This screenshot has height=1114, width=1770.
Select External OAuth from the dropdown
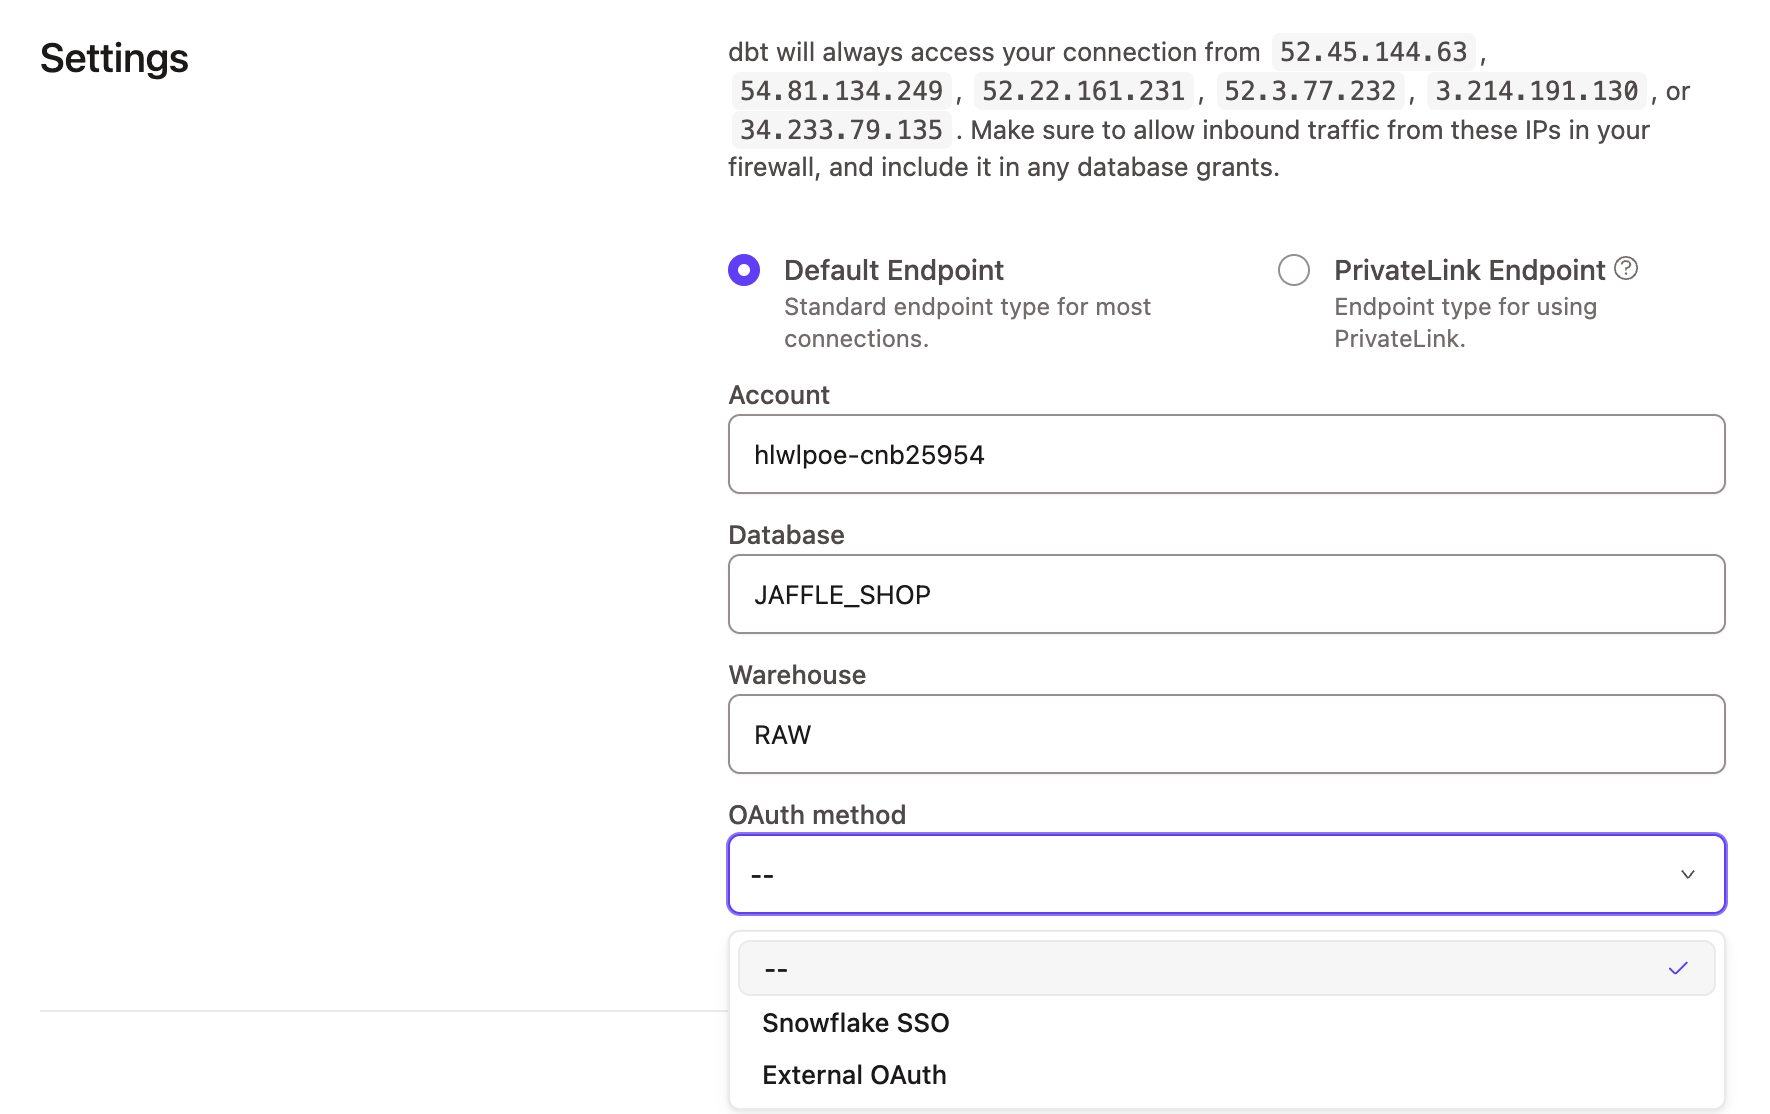(x=854, y=1074)
